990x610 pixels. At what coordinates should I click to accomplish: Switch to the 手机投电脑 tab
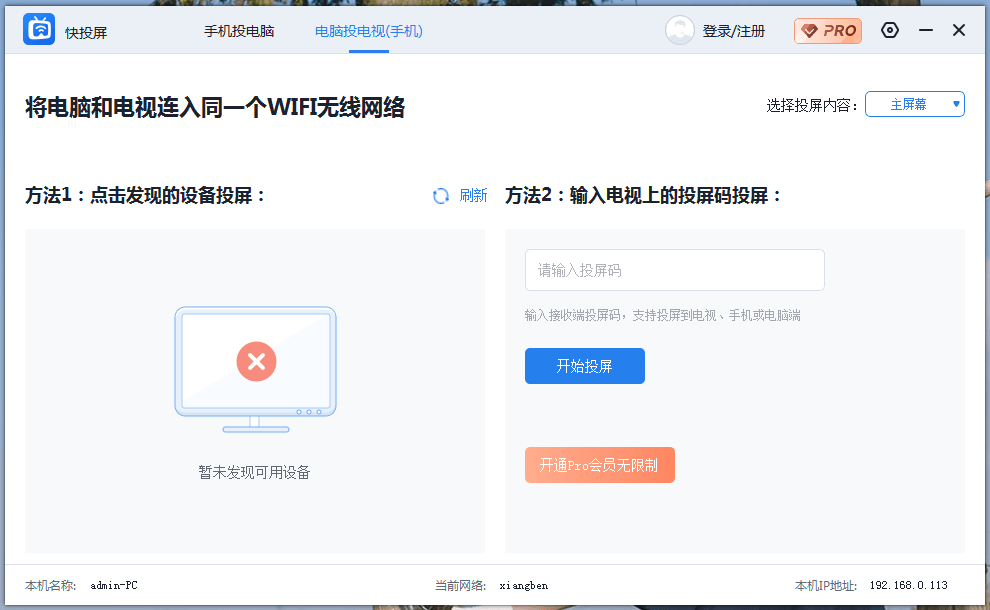point(239,30)
